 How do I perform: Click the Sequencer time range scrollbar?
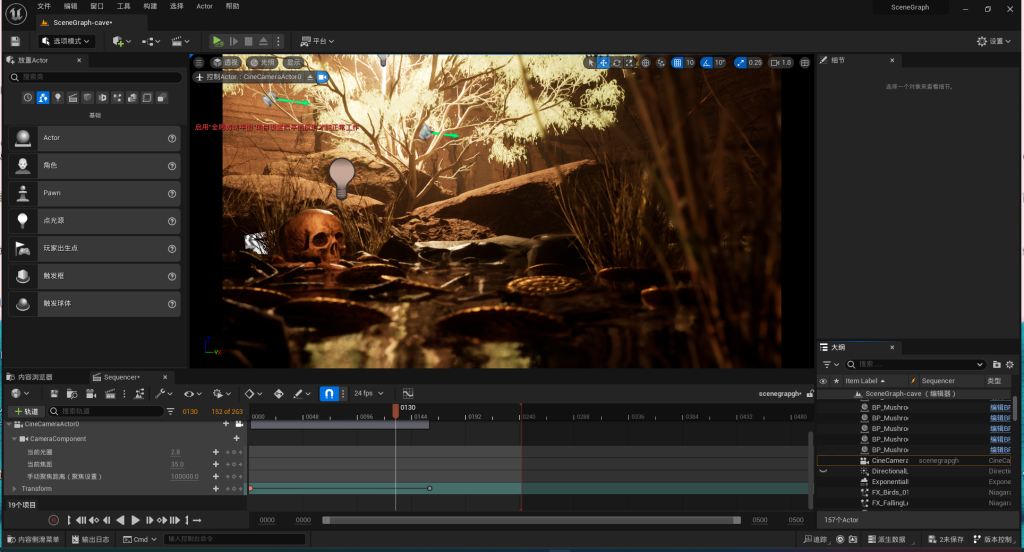tap(532, 521)
